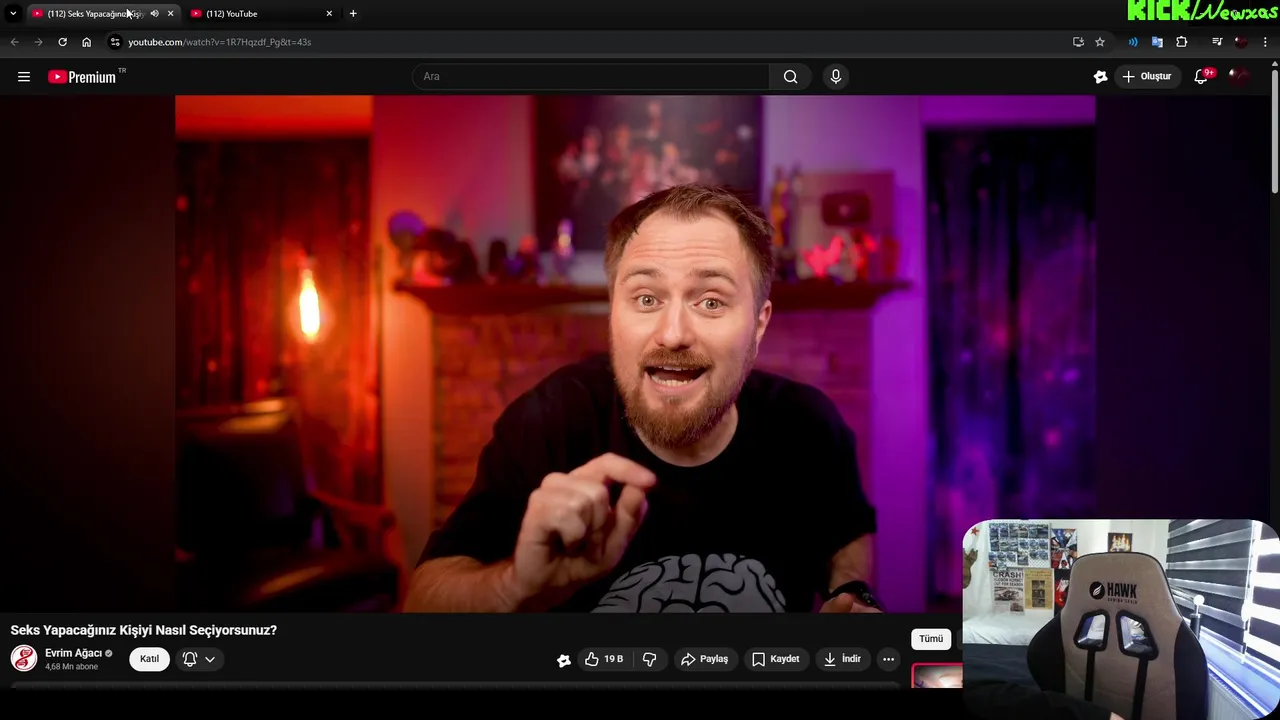
Task: Mute the tab via speaker icon
Action: [154, 13]
